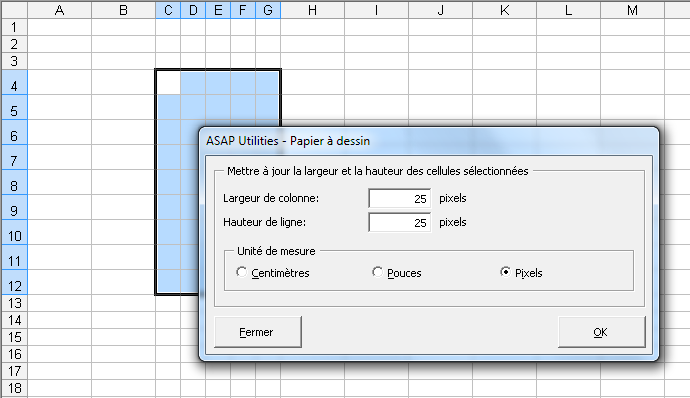Select row 16 header

(15, 354)
